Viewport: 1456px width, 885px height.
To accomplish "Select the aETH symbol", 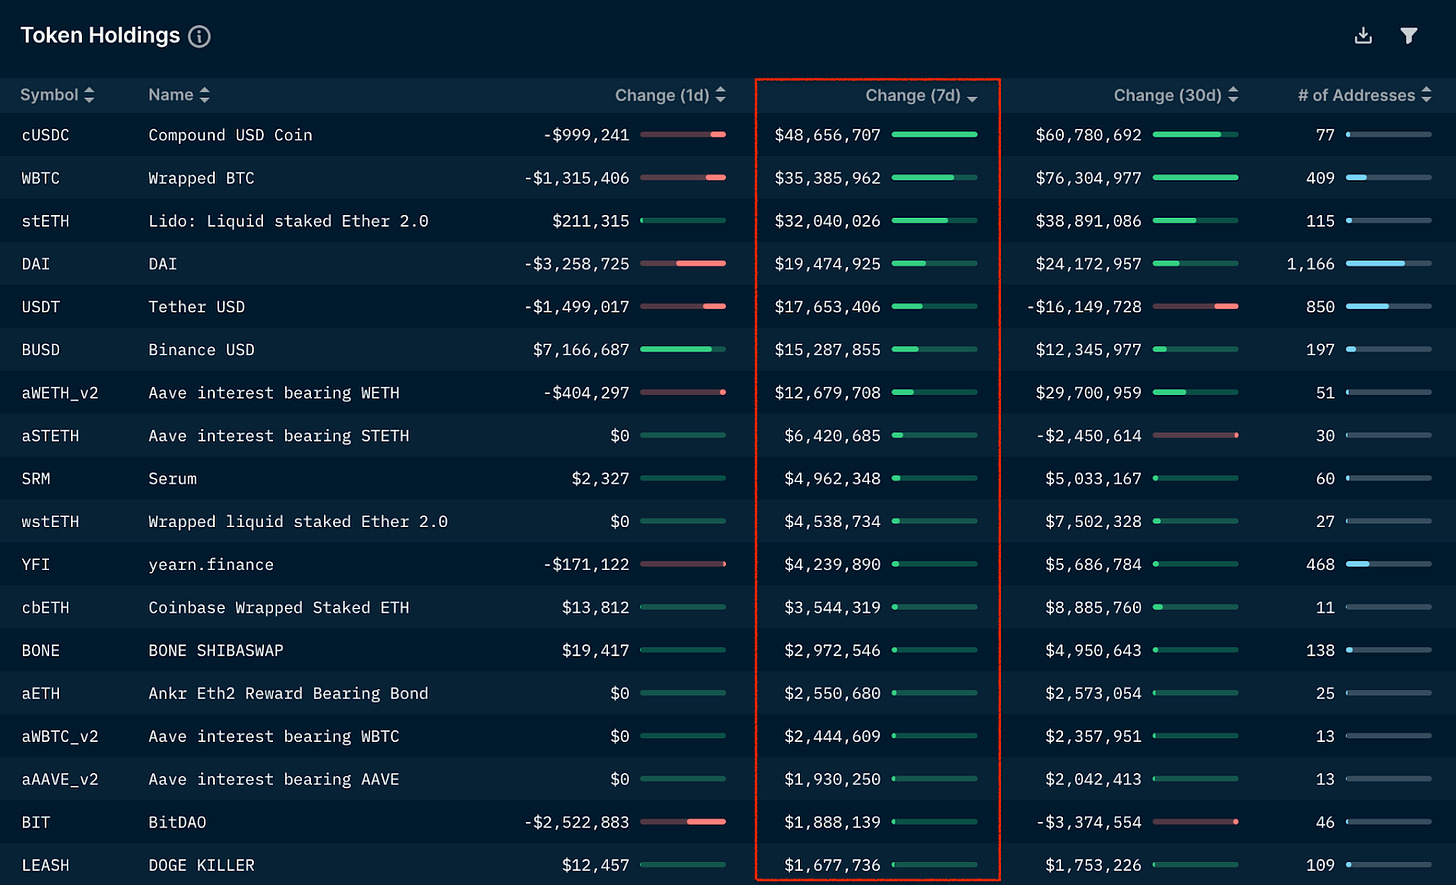I will (41, 694).
